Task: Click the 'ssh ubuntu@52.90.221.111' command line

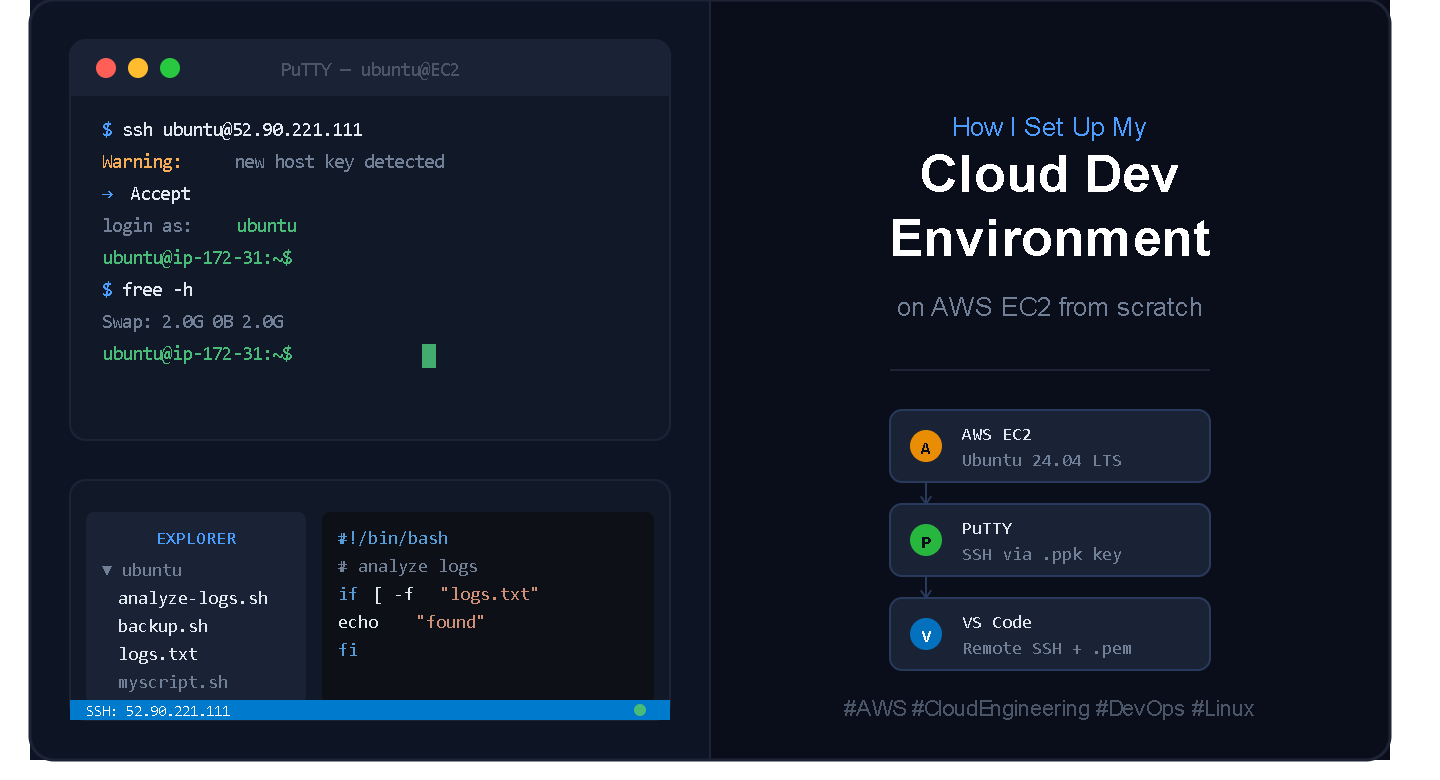Action: (232, 130)
